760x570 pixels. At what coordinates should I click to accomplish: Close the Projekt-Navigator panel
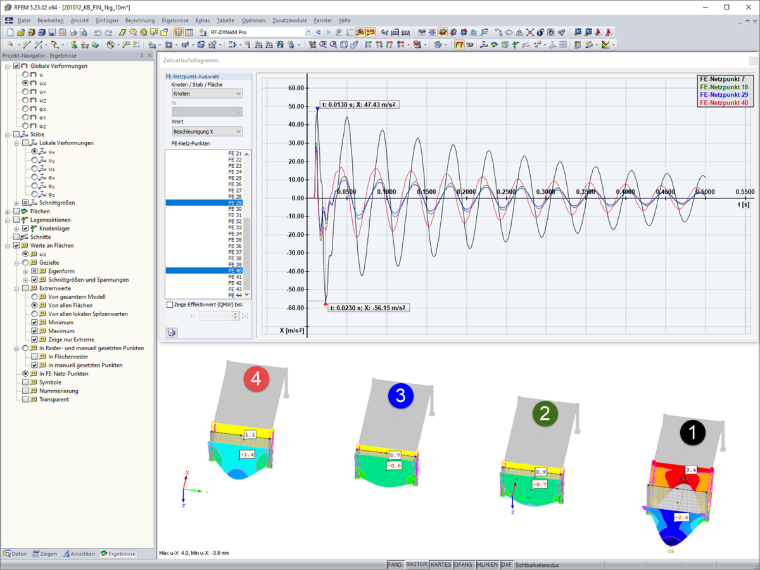[x=149, y=56]
